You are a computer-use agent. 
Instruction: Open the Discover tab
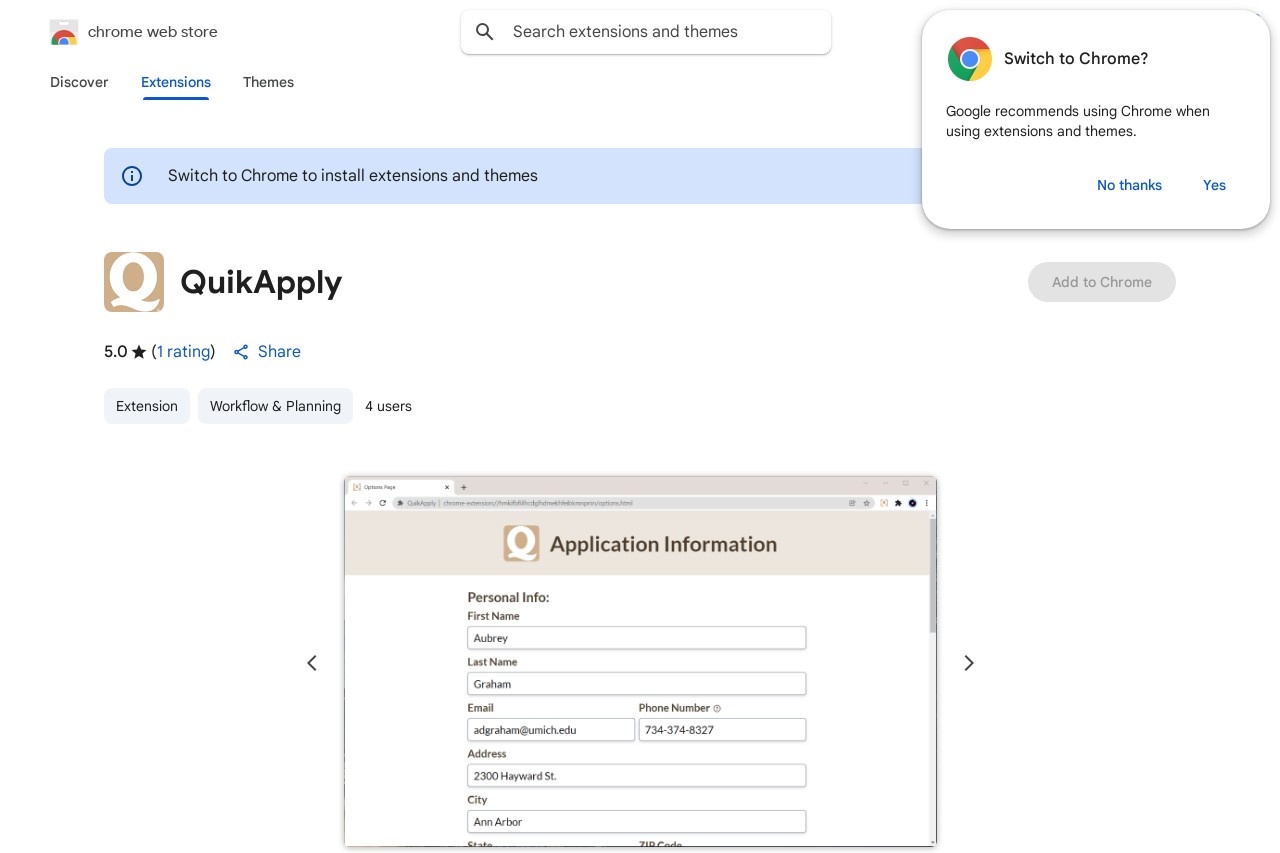point(79,82)
